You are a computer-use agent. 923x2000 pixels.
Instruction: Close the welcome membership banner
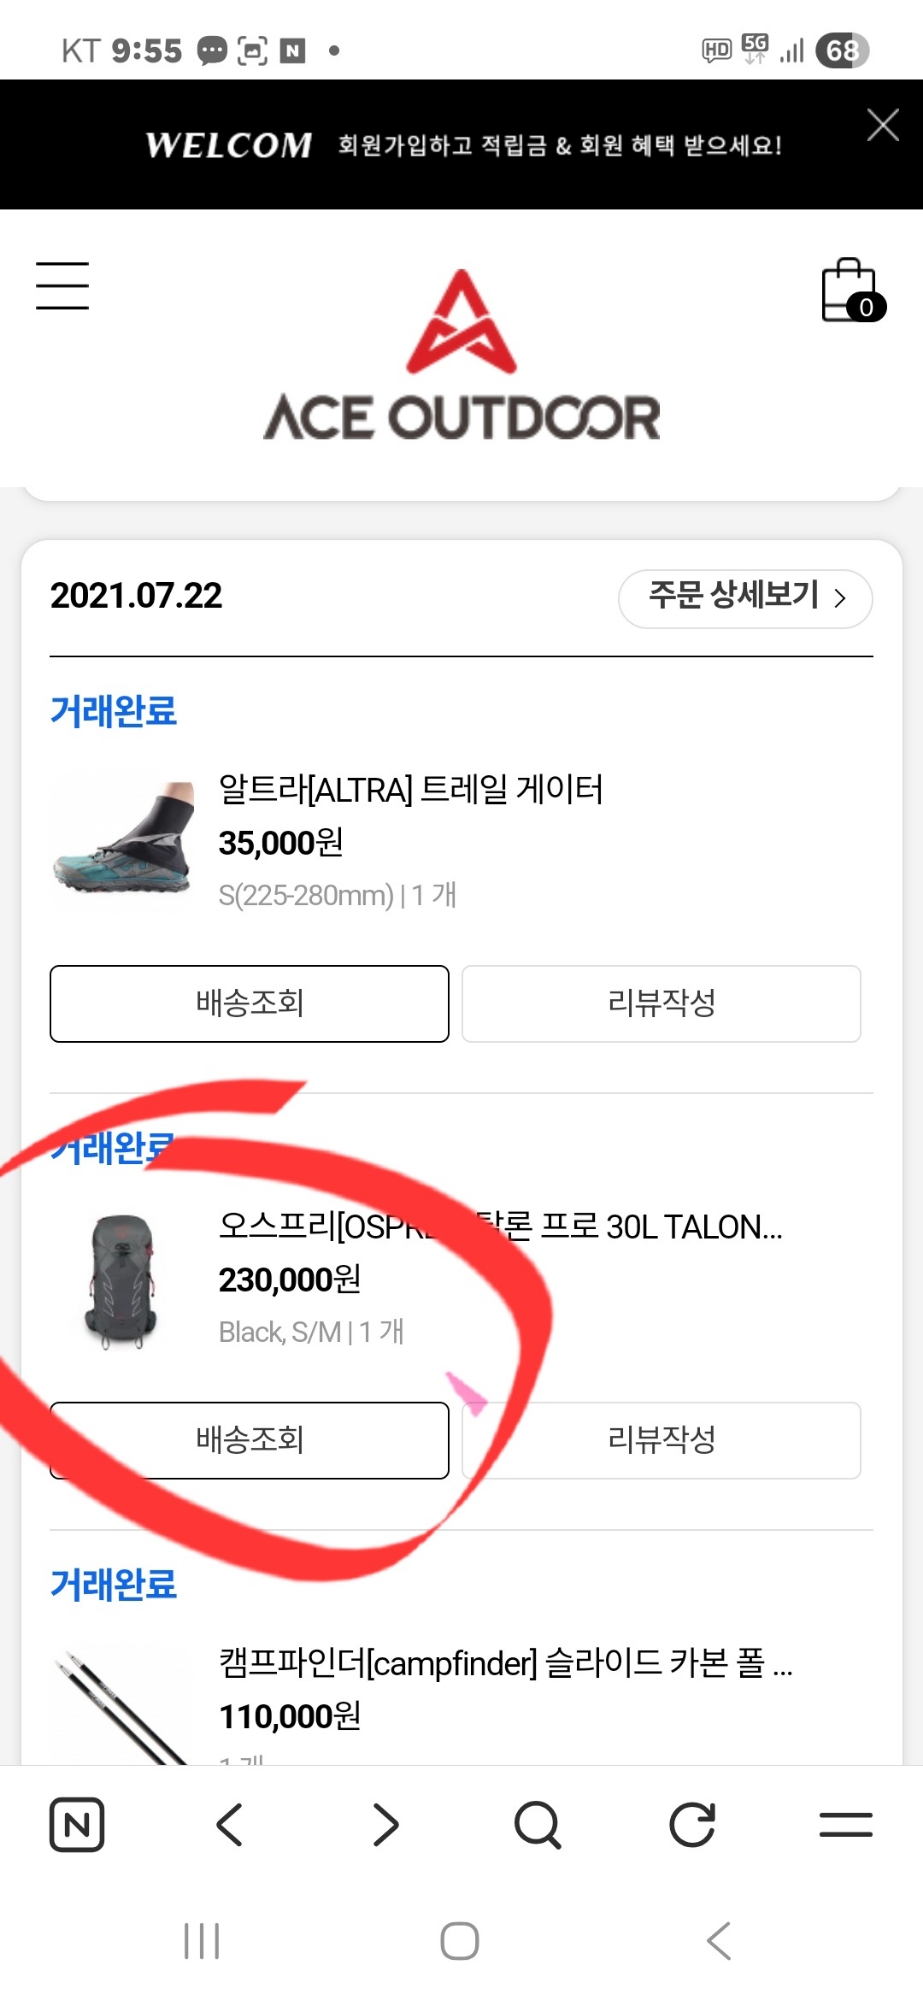[x=882, y=125]
